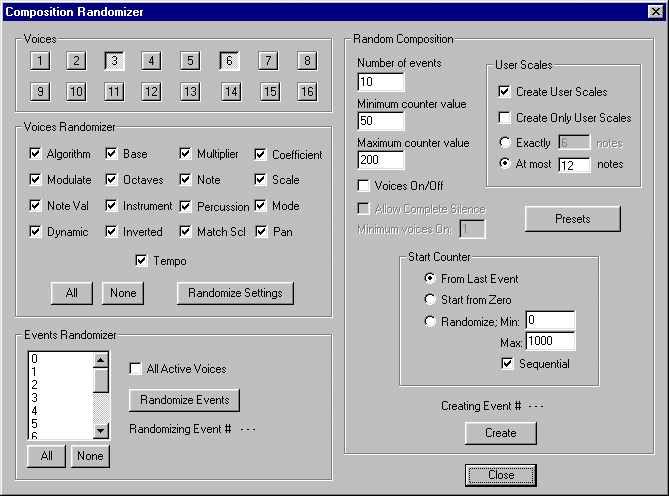Image resolution: width=669 pixels, height=496 pixels.
Task: Open the Presets button
Action: click(572, 219)
